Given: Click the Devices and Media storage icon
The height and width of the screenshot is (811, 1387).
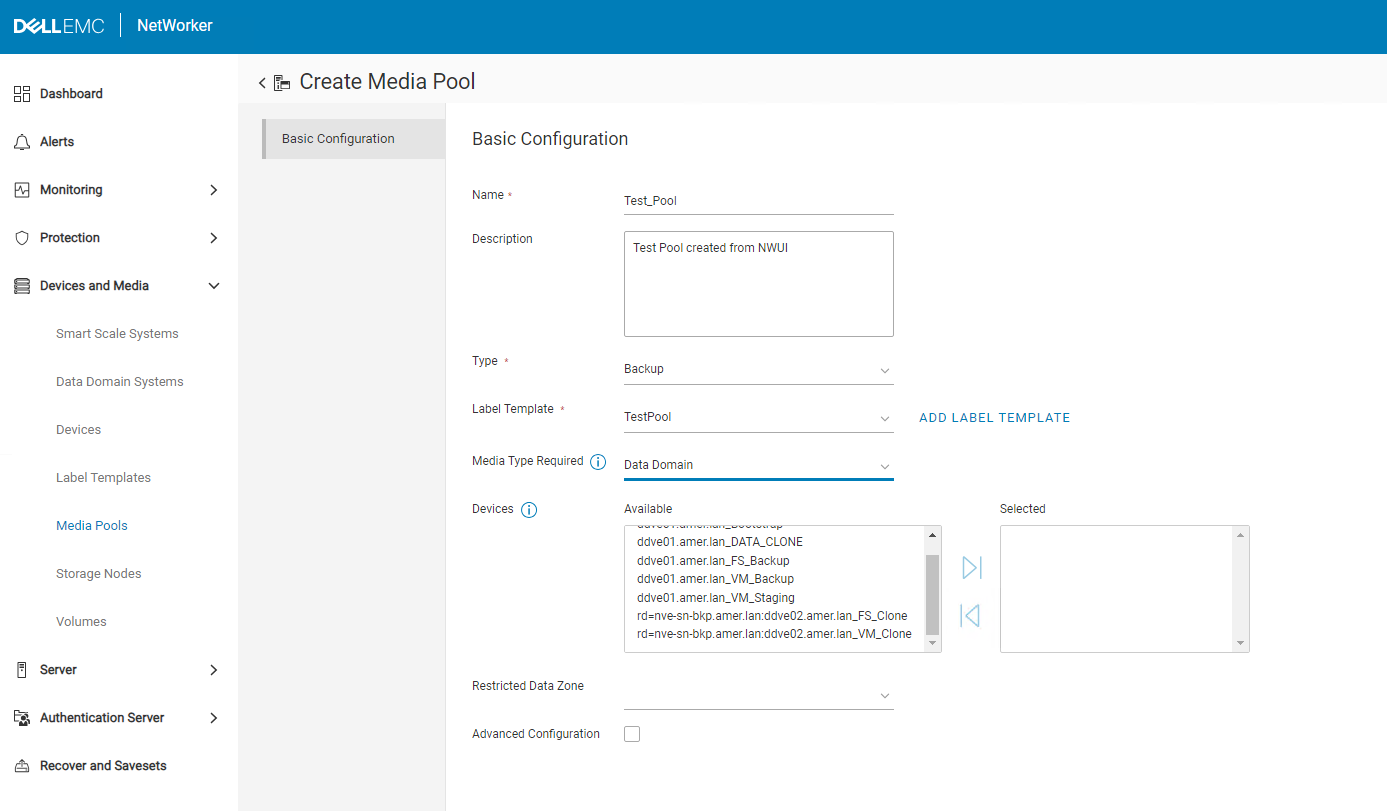Looking at the screenshot, I should 21,285.
